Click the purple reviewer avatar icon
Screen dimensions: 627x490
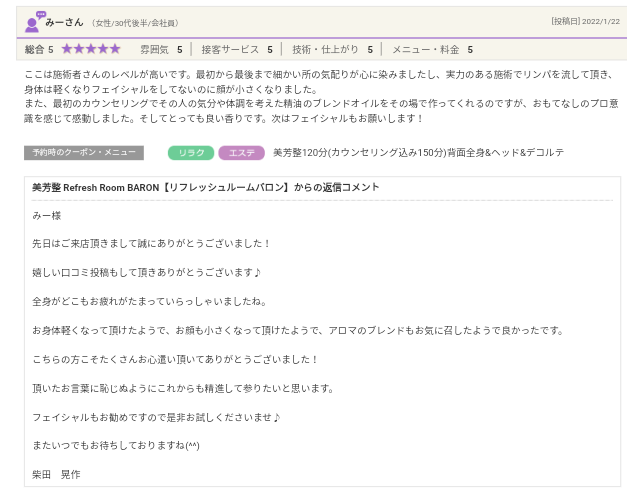coord(33,22)
